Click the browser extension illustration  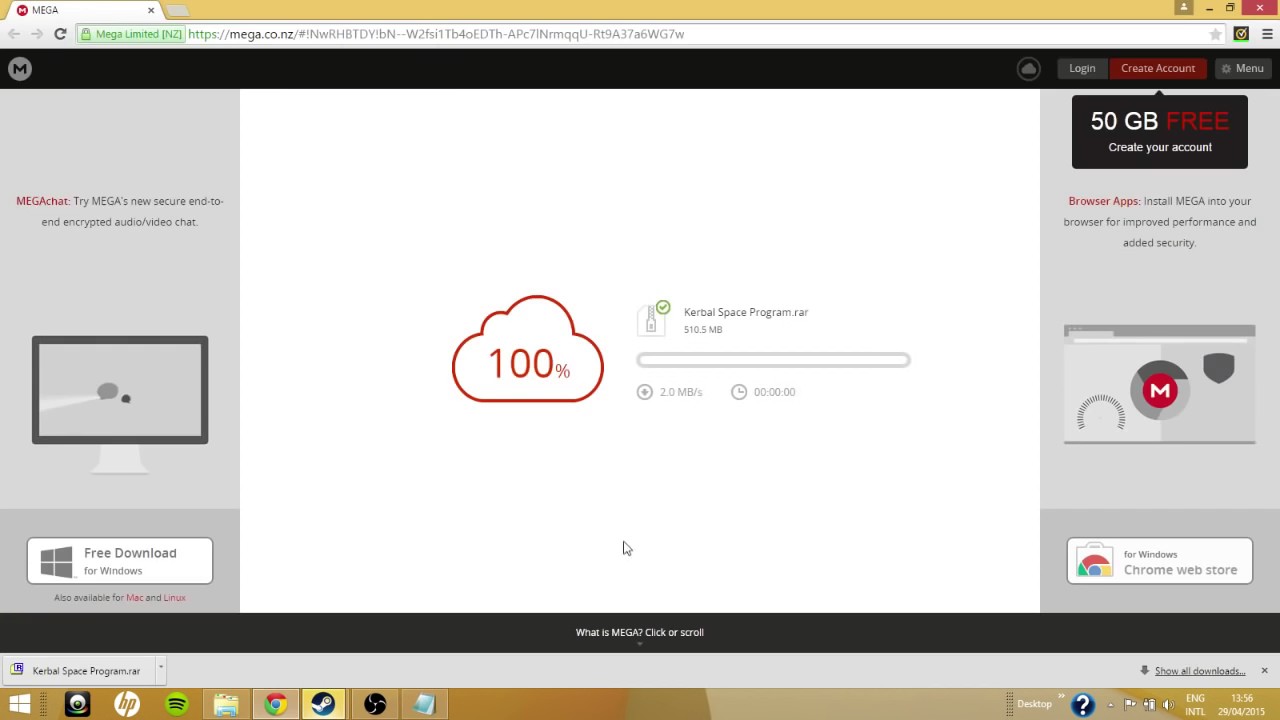click(x=1160, y=385)
